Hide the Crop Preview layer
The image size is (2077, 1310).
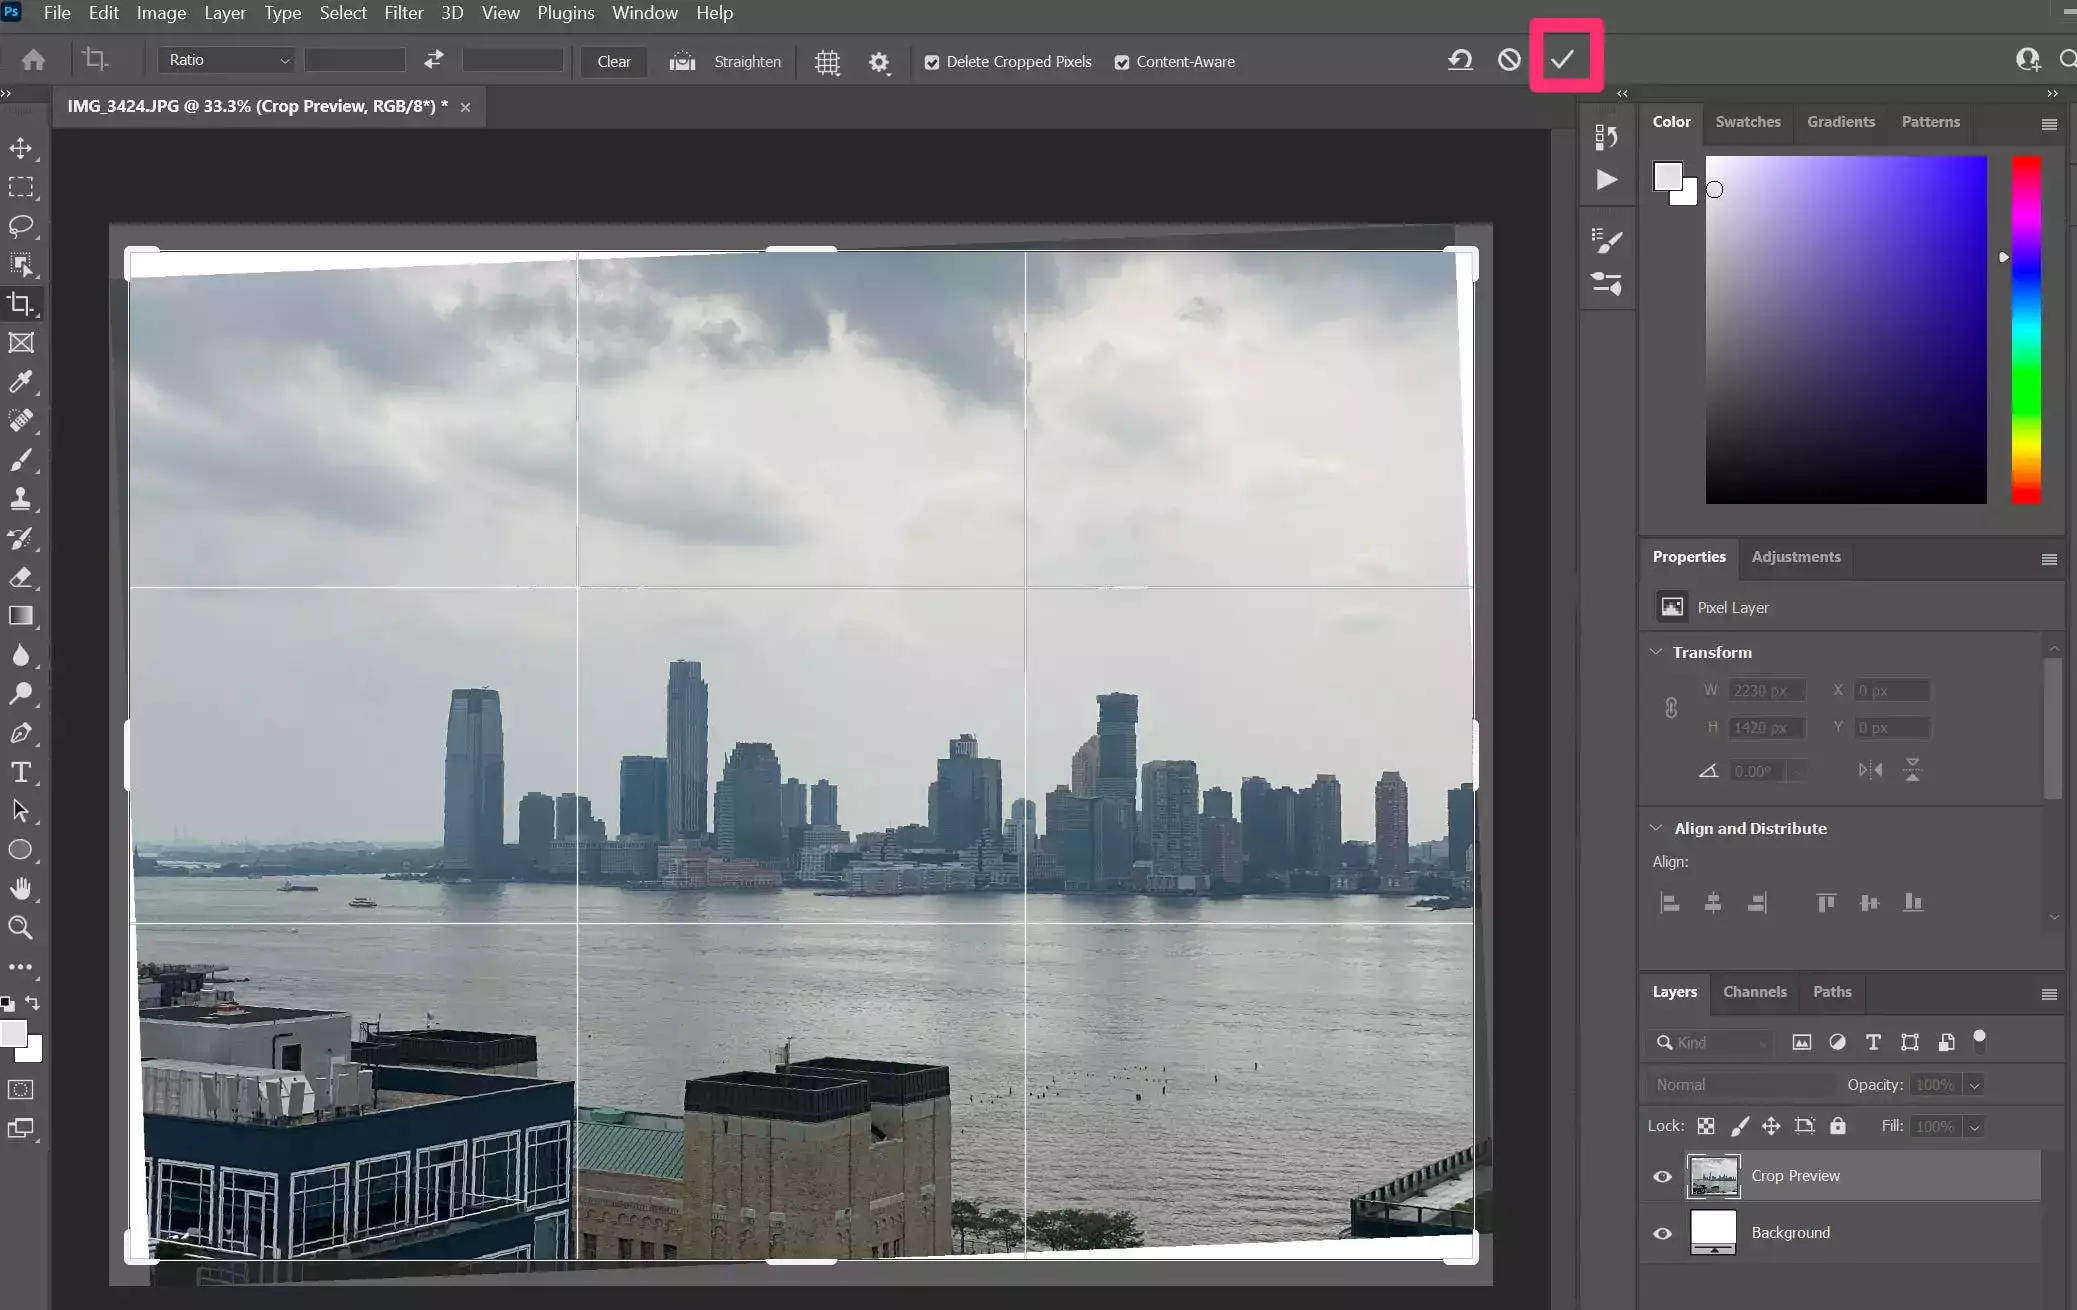tap(1662, 1176)
